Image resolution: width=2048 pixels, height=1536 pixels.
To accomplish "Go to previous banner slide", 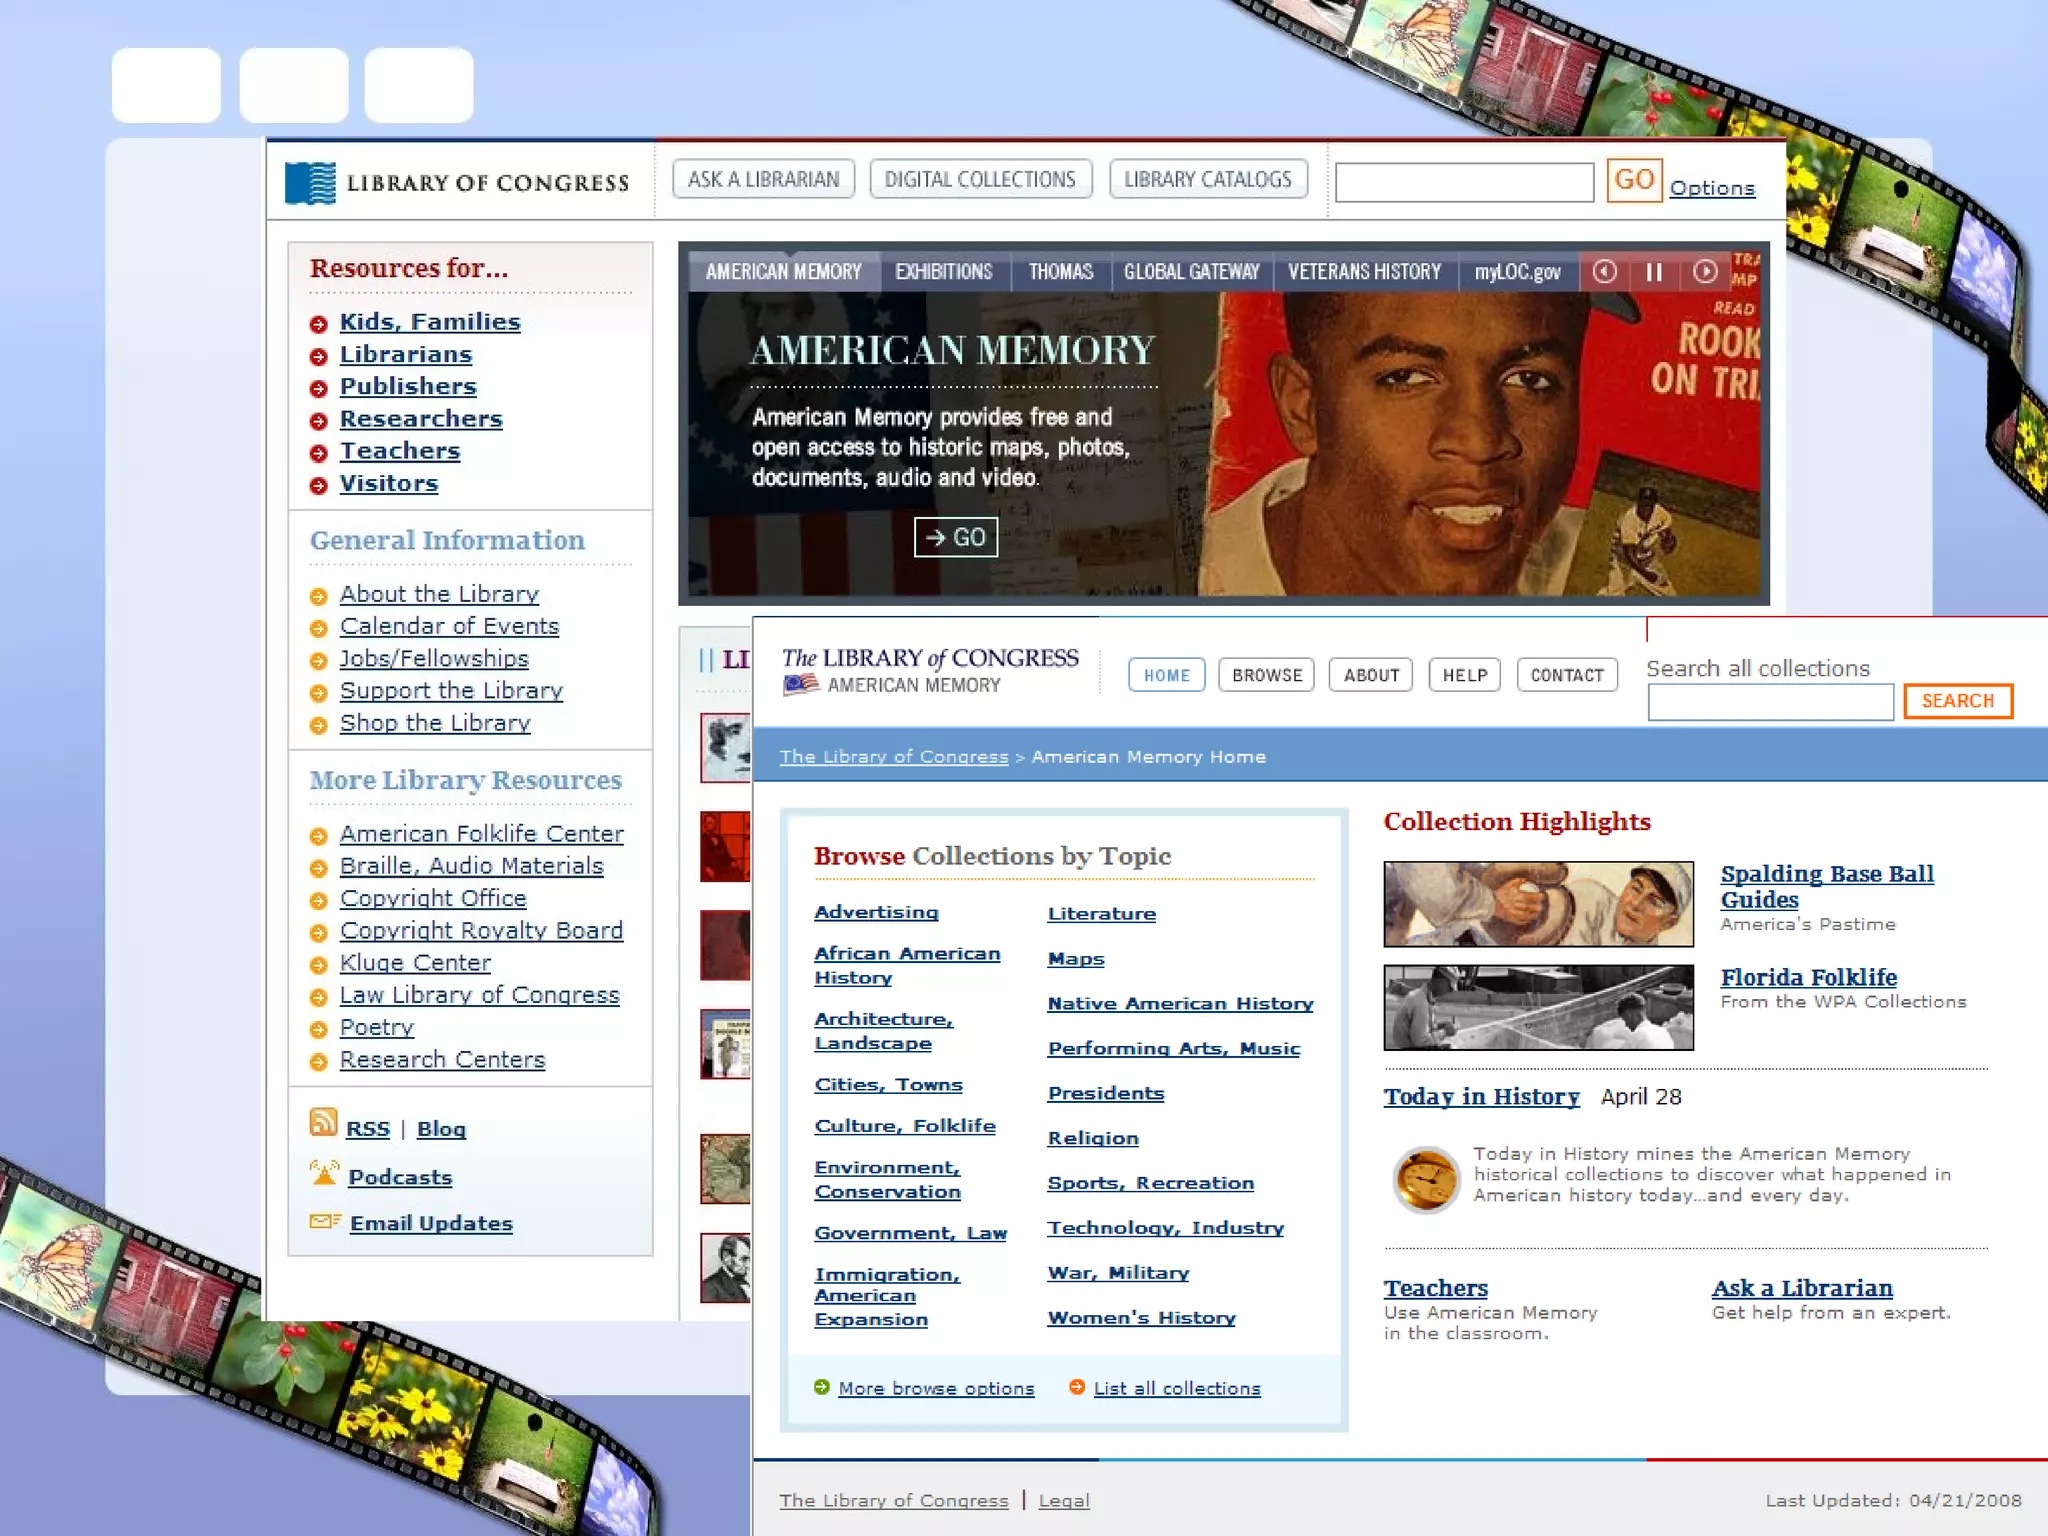I will pos(1605,272).
